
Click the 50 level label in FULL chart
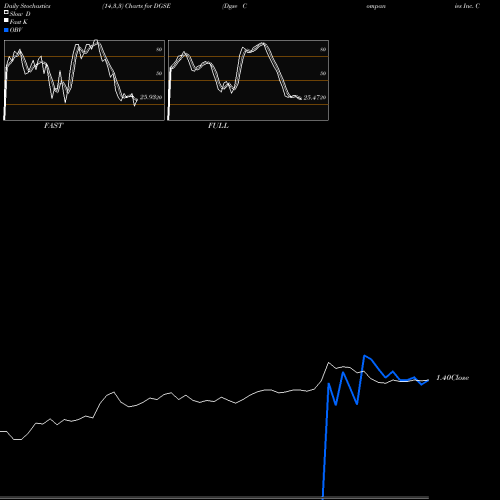click(x=323, y=73)
